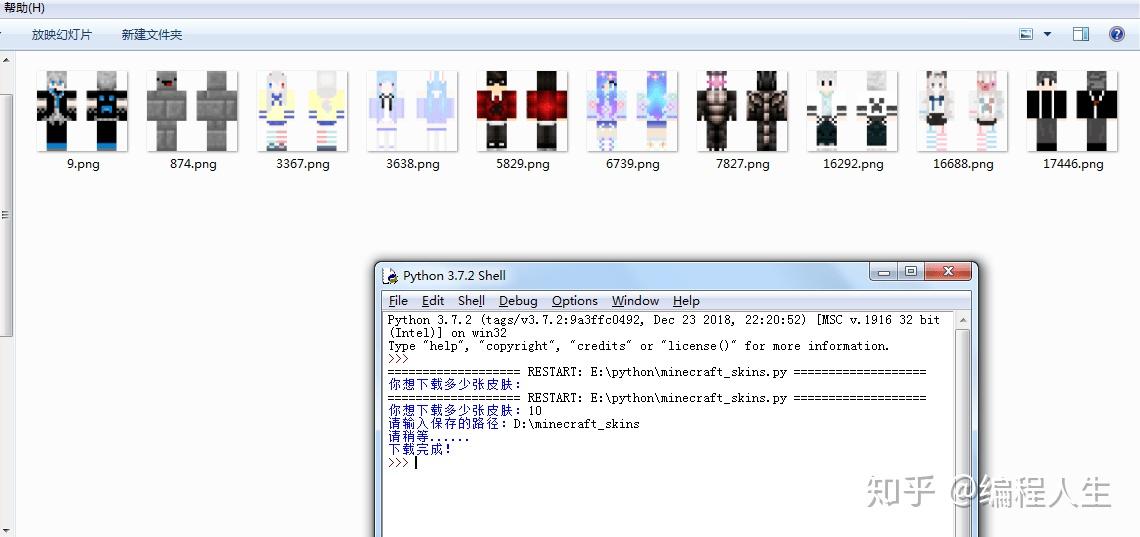The width and height of the screenshot is (1140, 537).
Task: Open the Help menu in Python Shell
Action: [686, 301]
